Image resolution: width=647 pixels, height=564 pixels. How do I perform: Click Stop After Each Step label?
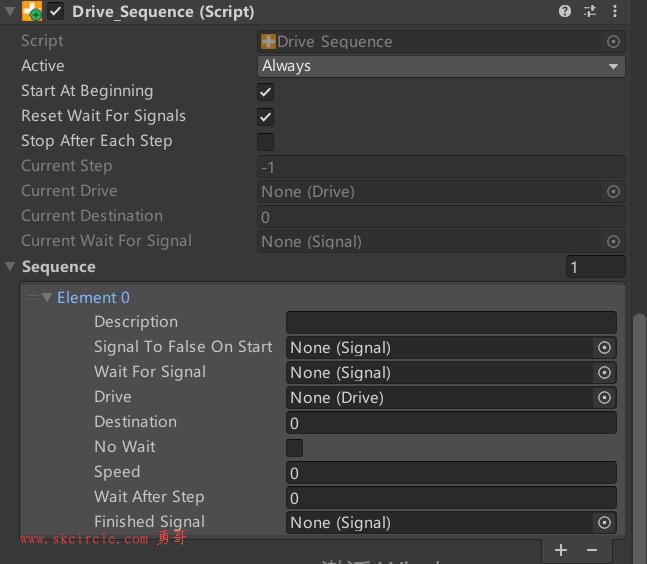[97, 141]
